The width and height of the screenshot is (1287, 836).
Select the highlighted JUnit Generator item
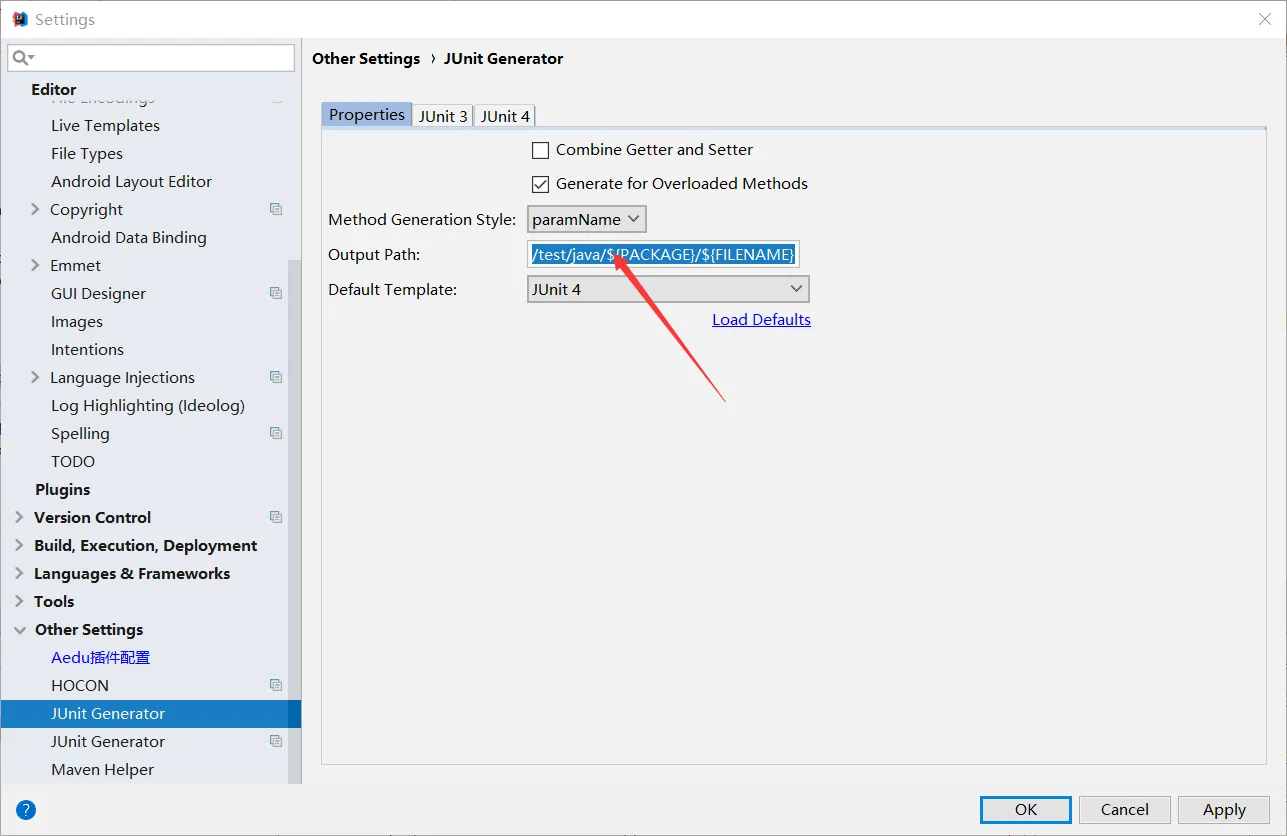150,713
